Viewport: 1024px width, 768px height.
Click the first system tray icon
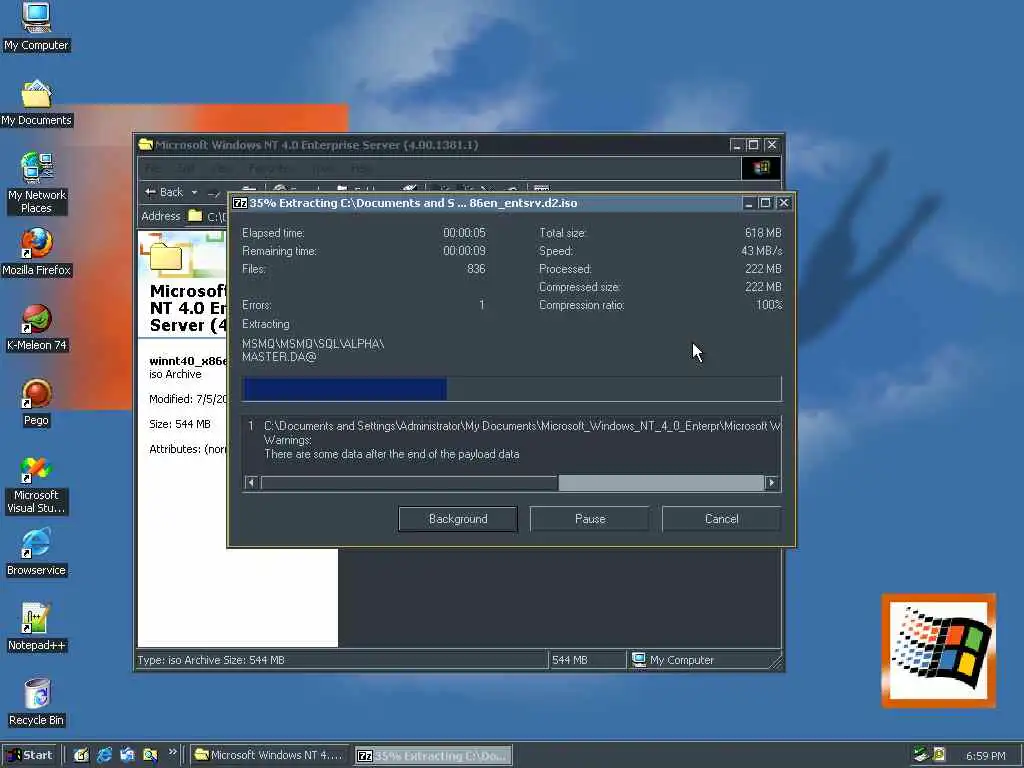click(921, 754)
